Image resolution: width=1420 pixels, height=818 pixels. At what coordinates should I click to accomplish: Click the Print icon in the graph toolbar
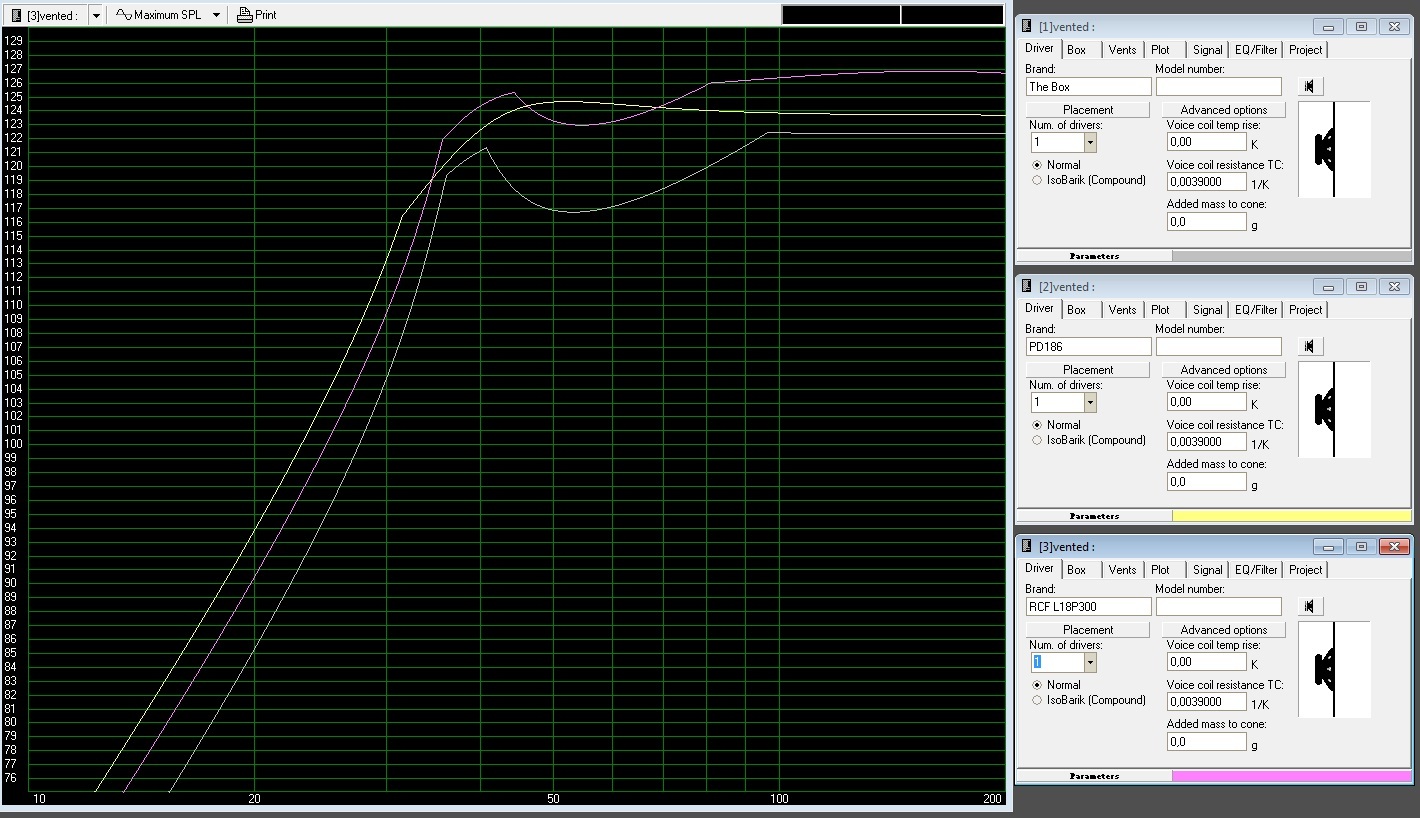coord(244,15)
